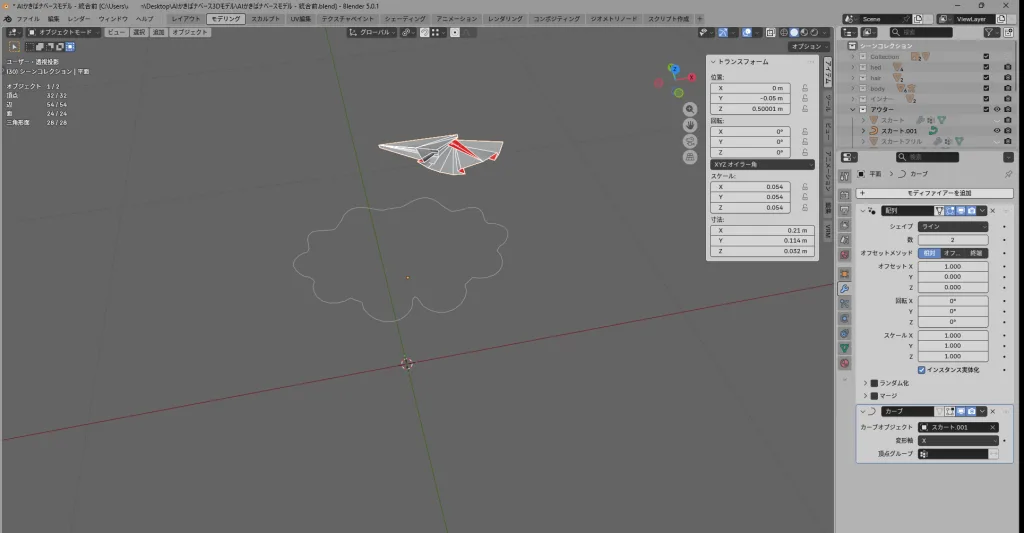Expand the hair collection in outliner

pyautogui.click(x=853, y=78)
